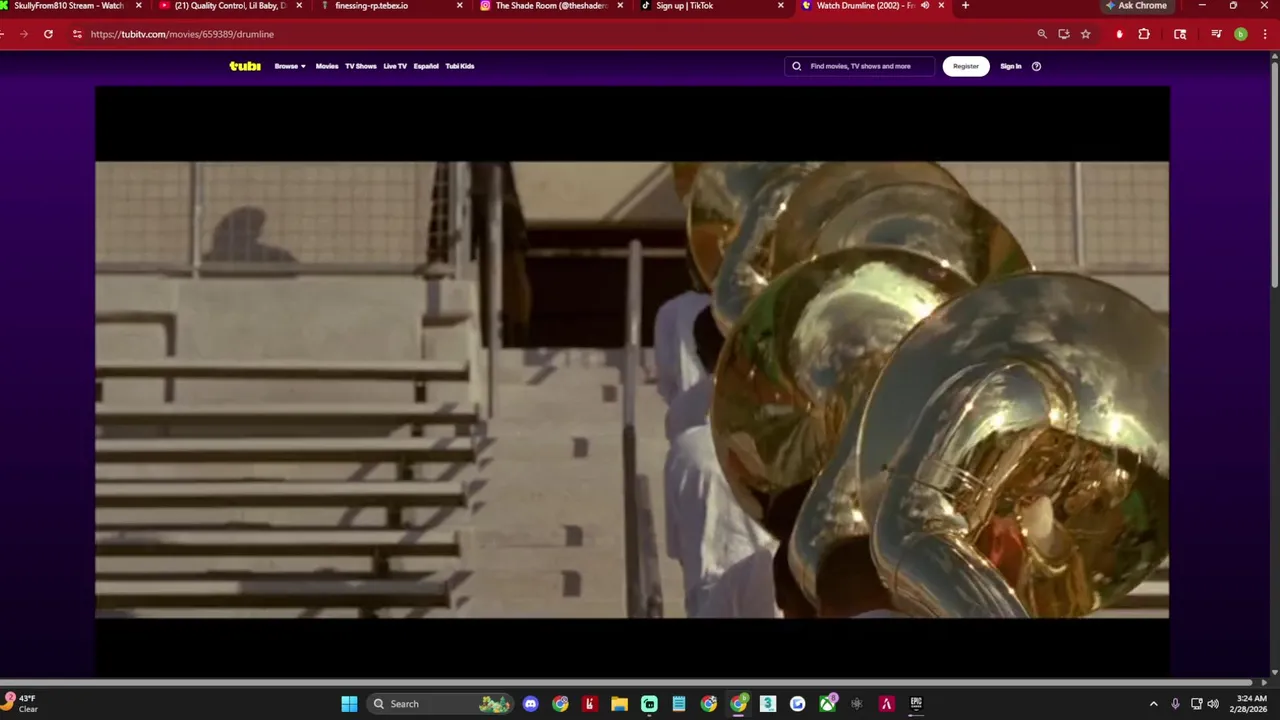1280x720 pixels.
Task: Click the Tubi logo
Action: [245, 66]
